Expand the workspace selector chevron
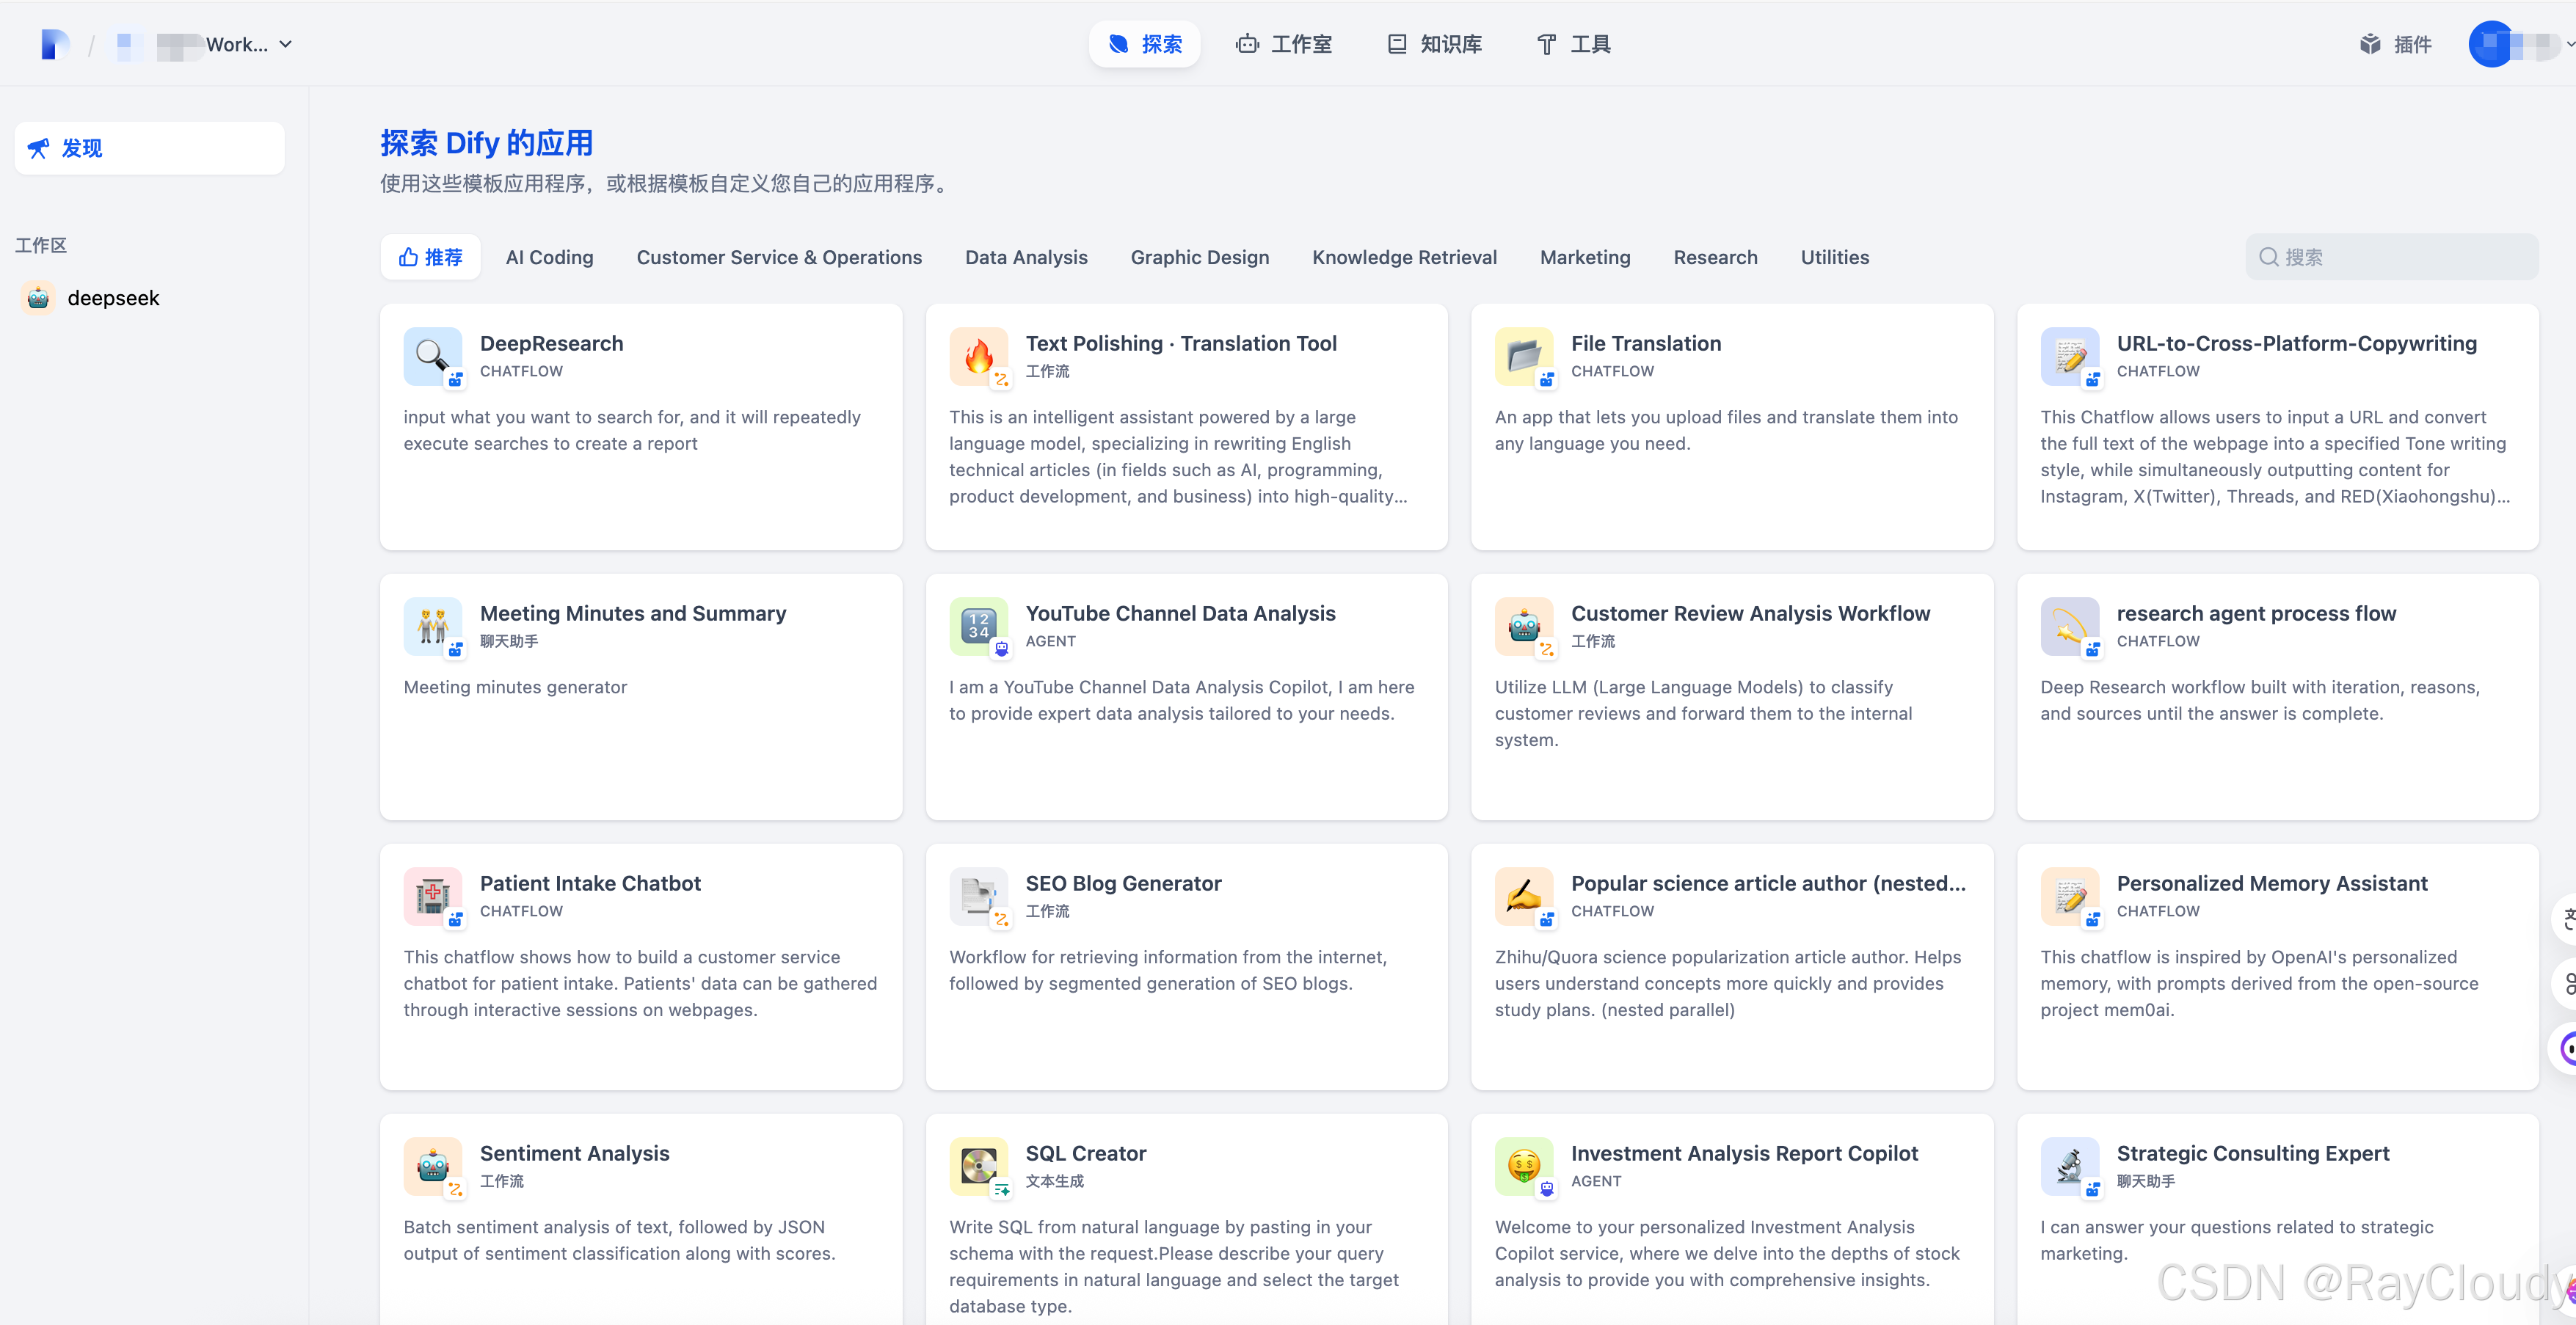The height and width of the screenshot is (1325, 2576). (286, 44)
